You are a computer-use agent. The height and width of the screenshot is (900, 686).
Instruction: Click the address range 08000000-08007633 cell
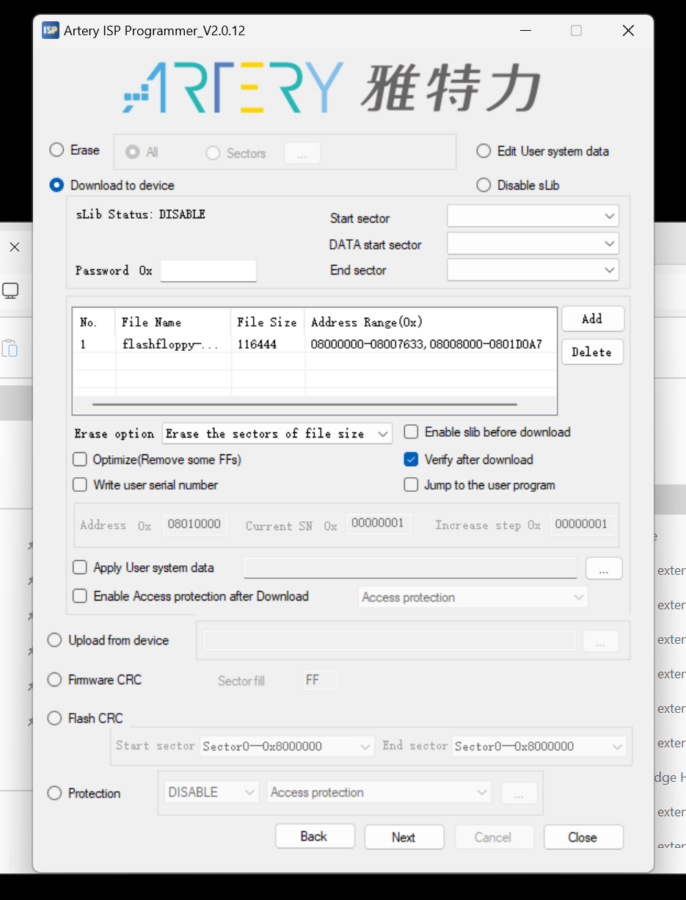click(427, 344)
